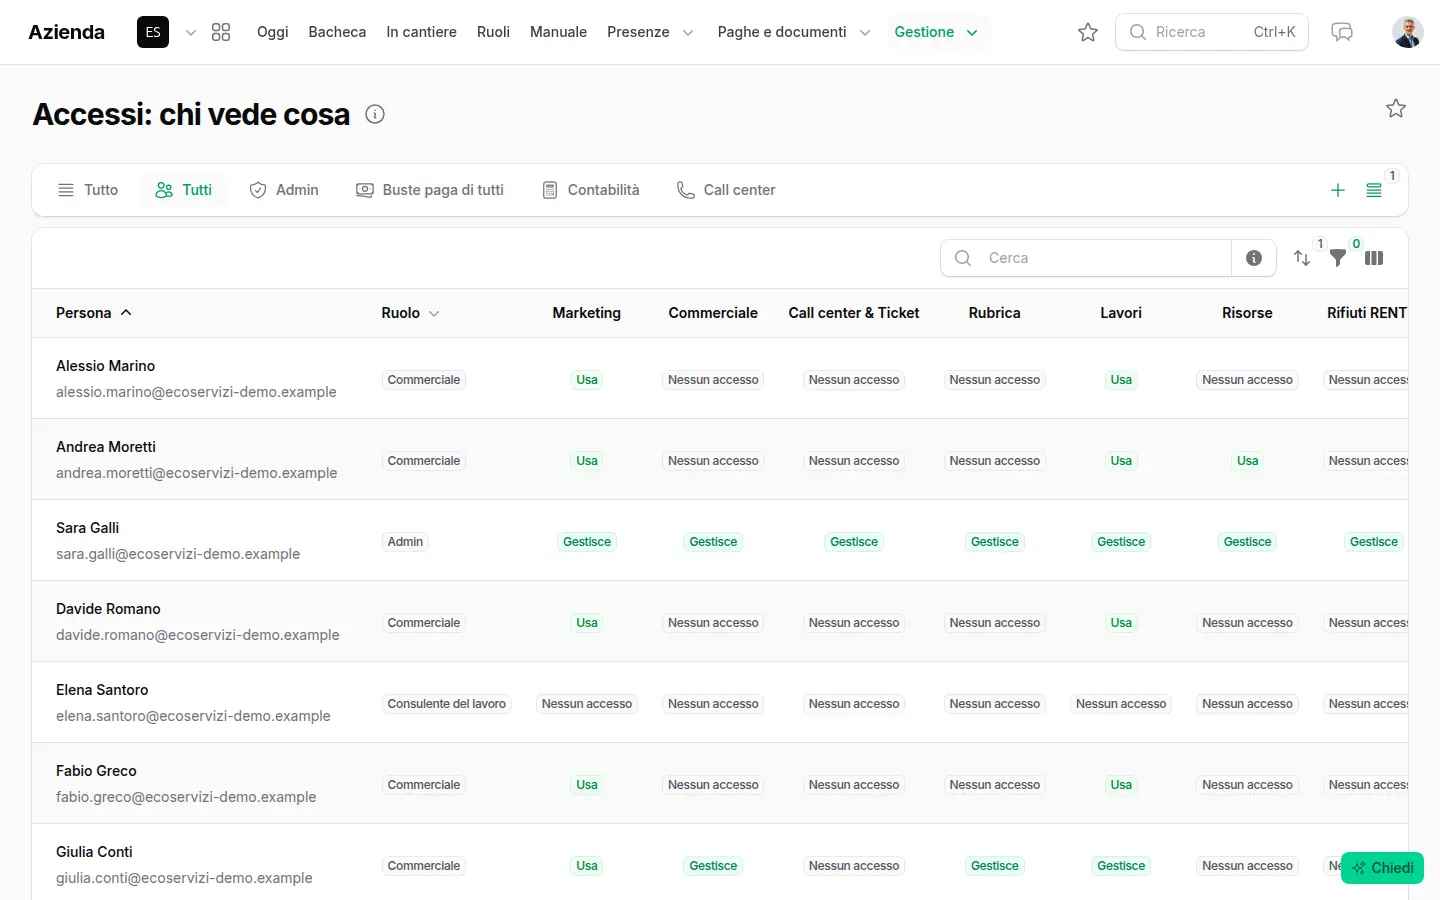
Task: Go to the Ruoli page
Action: click(493, 32)
